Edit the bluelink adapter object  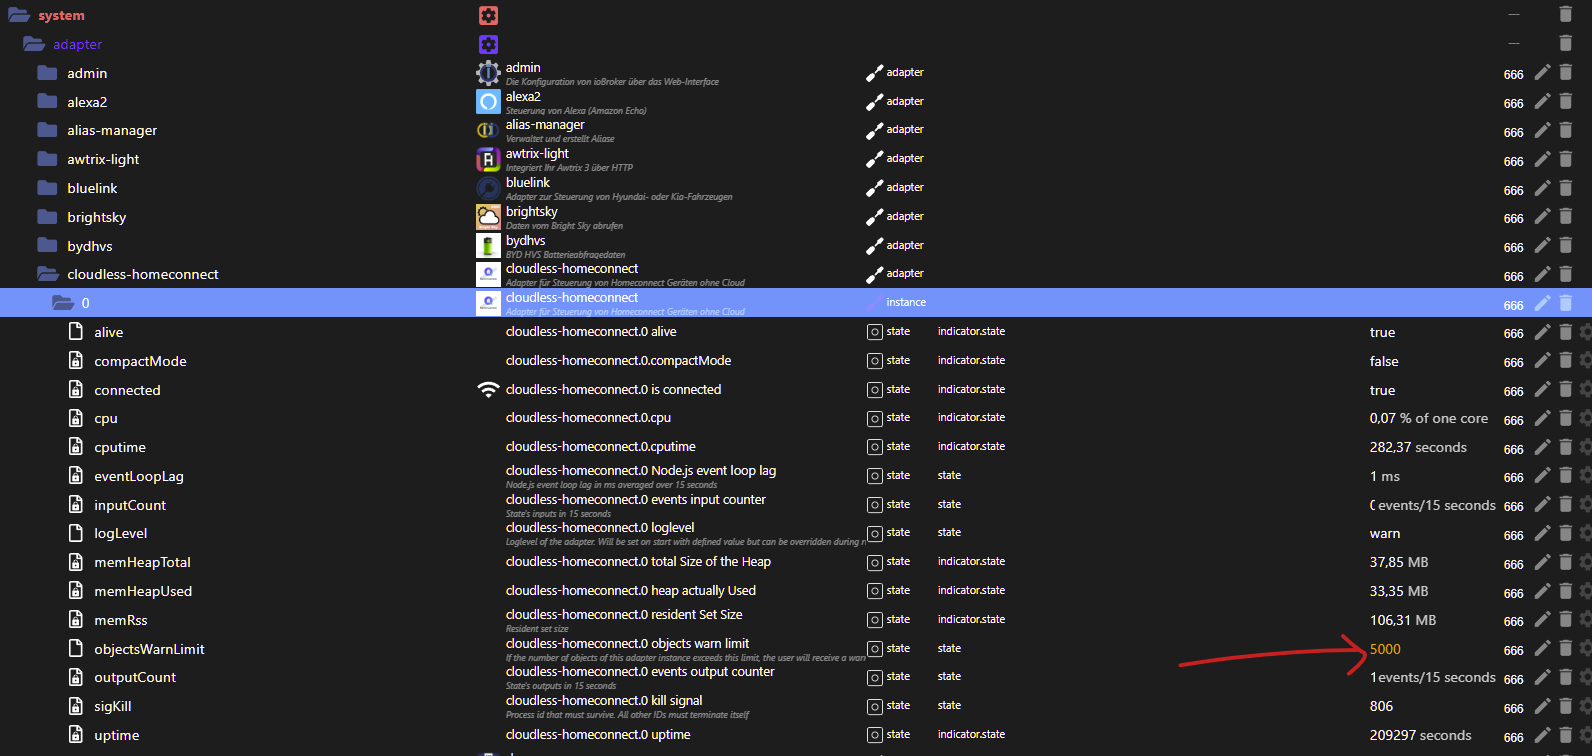(x=1543, y=189)
